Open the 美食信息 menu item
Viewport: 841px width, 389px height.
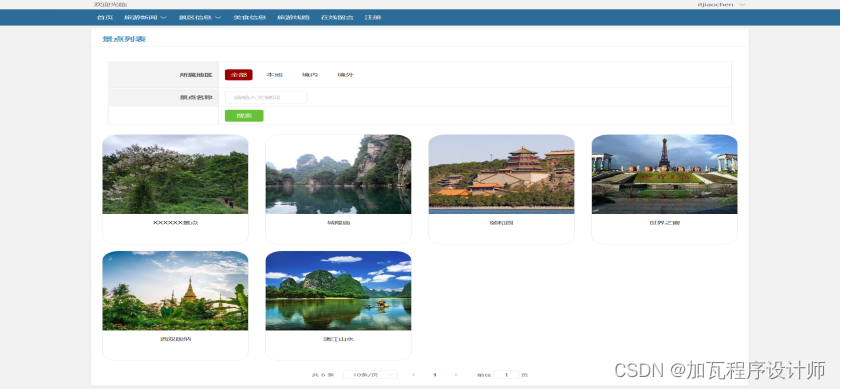pyautogui.click(x=249, y=17)
